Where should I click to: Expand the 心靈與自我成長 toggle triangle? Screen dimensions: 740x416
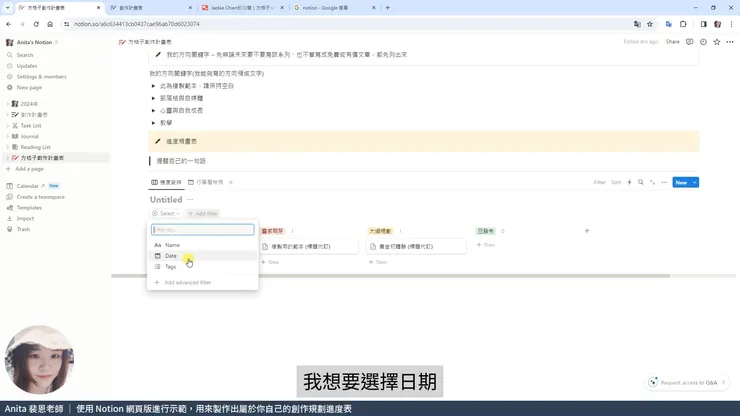pyautogui.click(x=153, y=110)
